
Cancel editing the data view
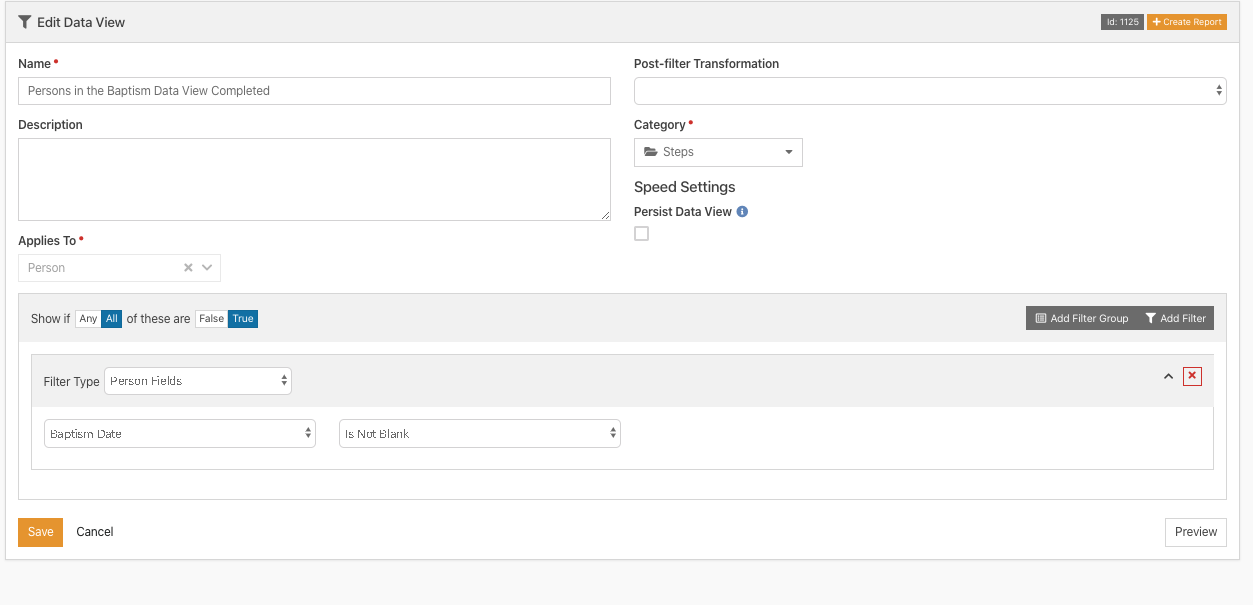tap(95, 532)
